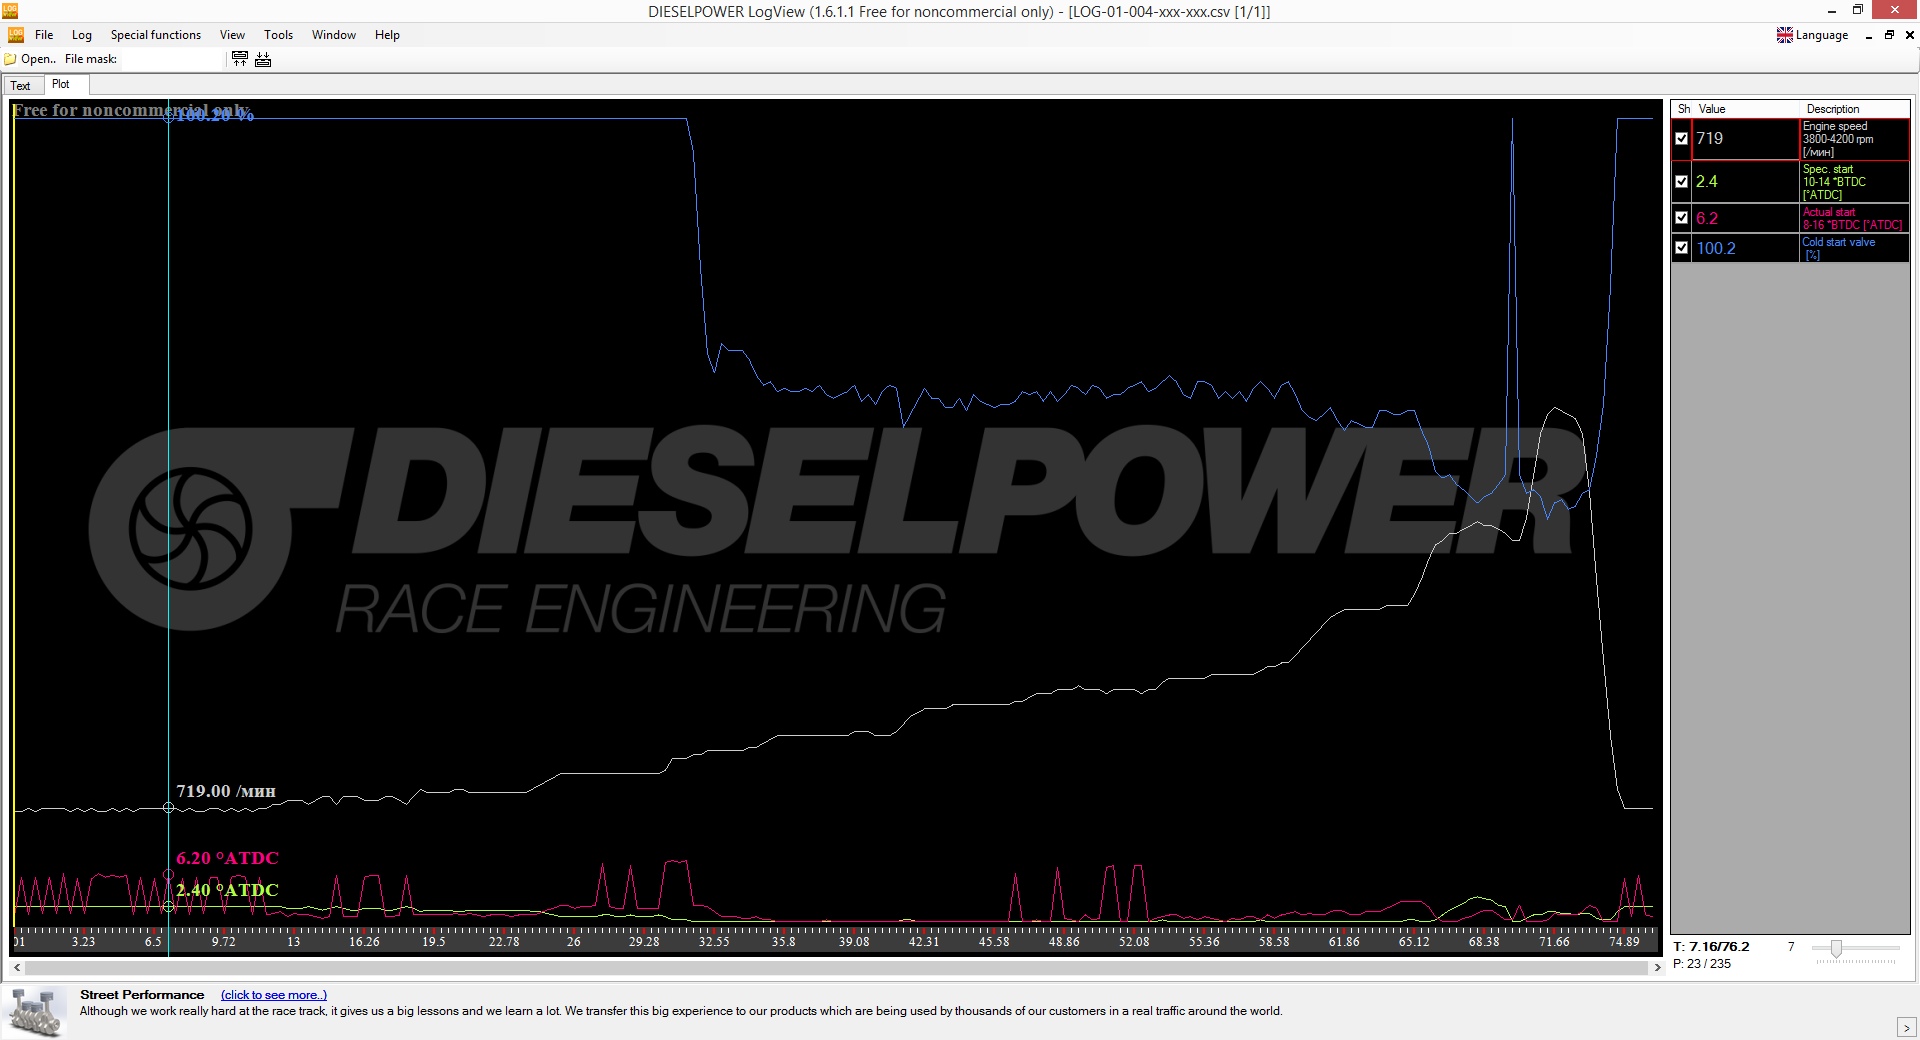
Task: Click the Spec. start description cell
Action: coord(1854,182)
